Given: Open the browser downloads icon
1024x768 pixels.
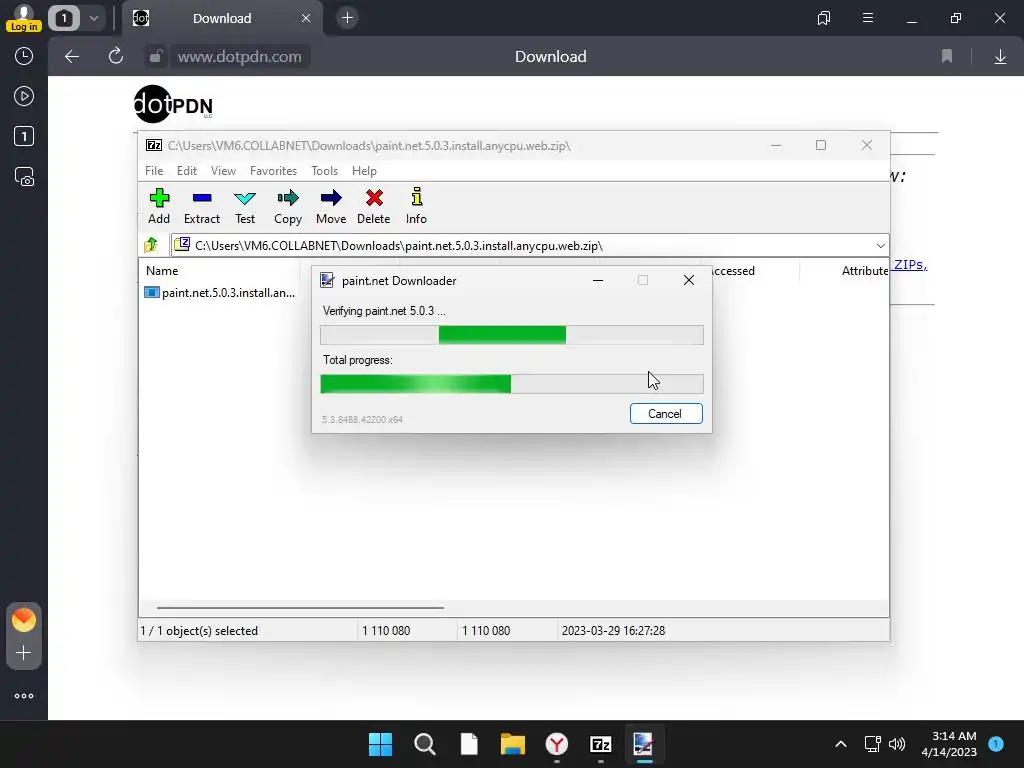Looking at the screenshot, I should click(1000, 57).
